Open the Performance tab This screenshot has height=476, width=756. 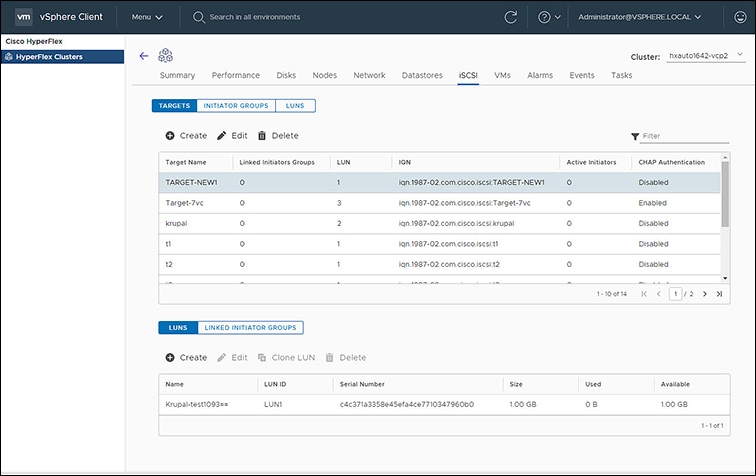[x=235, y=75]
